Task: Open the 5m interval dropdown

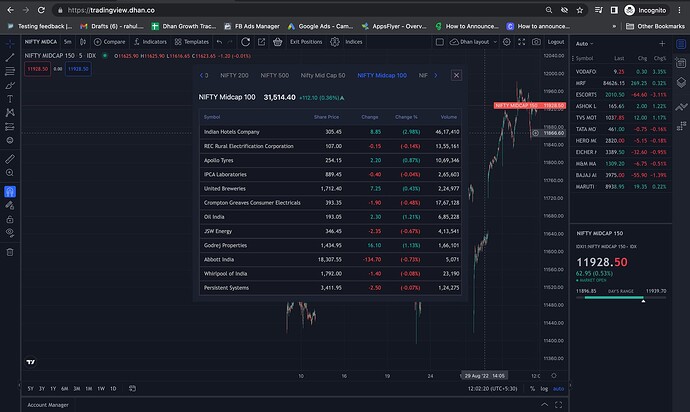Action: click(67, 42)
